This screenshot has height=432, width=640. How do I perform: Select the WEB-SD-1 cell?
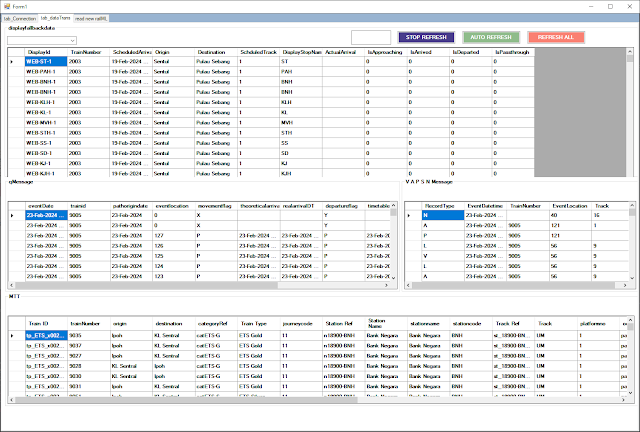point(46,153)
